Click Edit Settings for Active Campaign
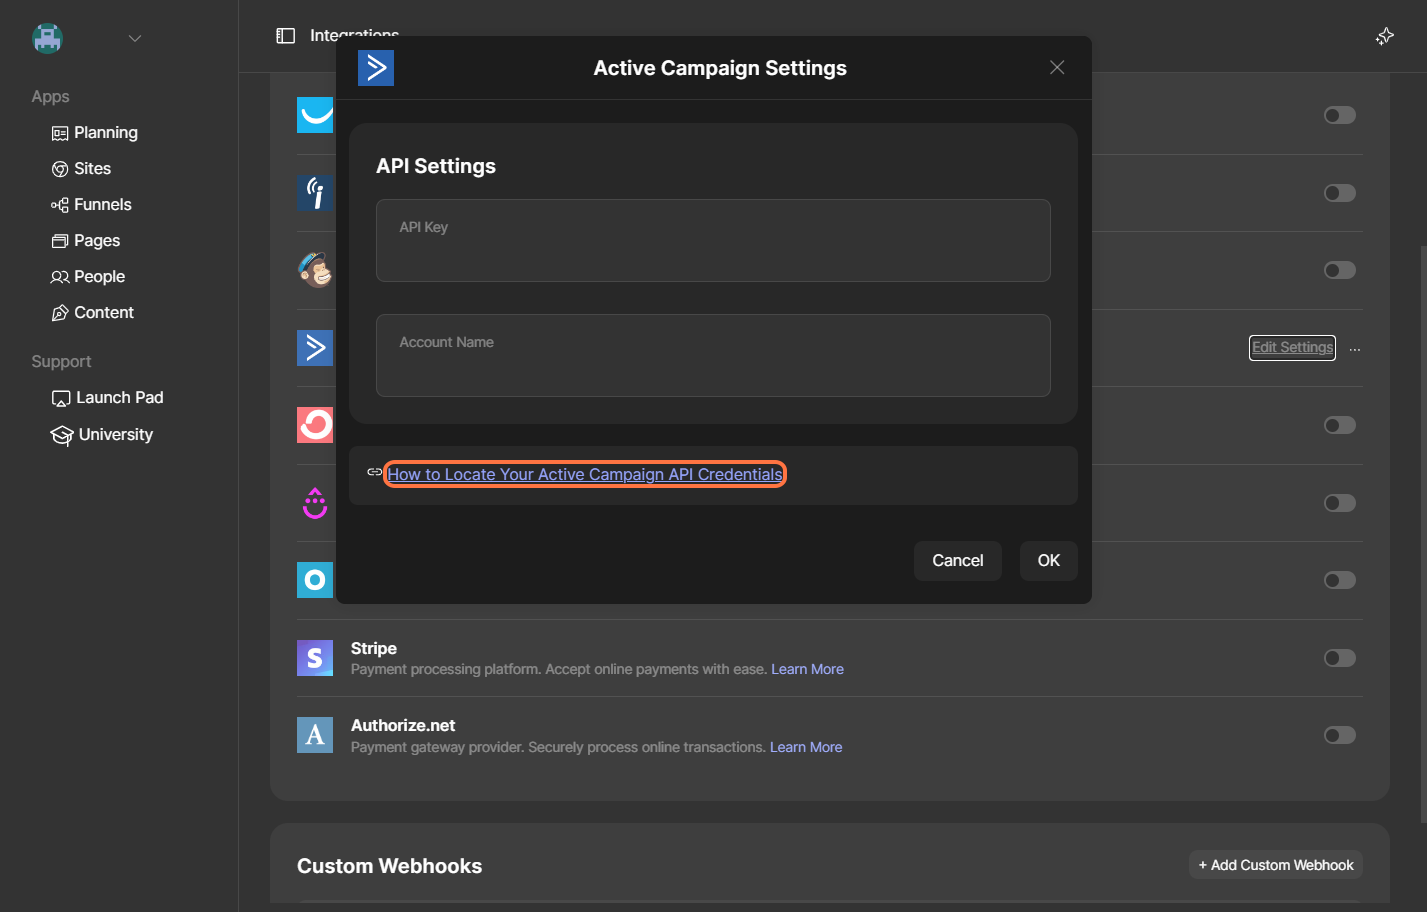The width and height of the screenshot is (1427, 912). (1292, 347)
